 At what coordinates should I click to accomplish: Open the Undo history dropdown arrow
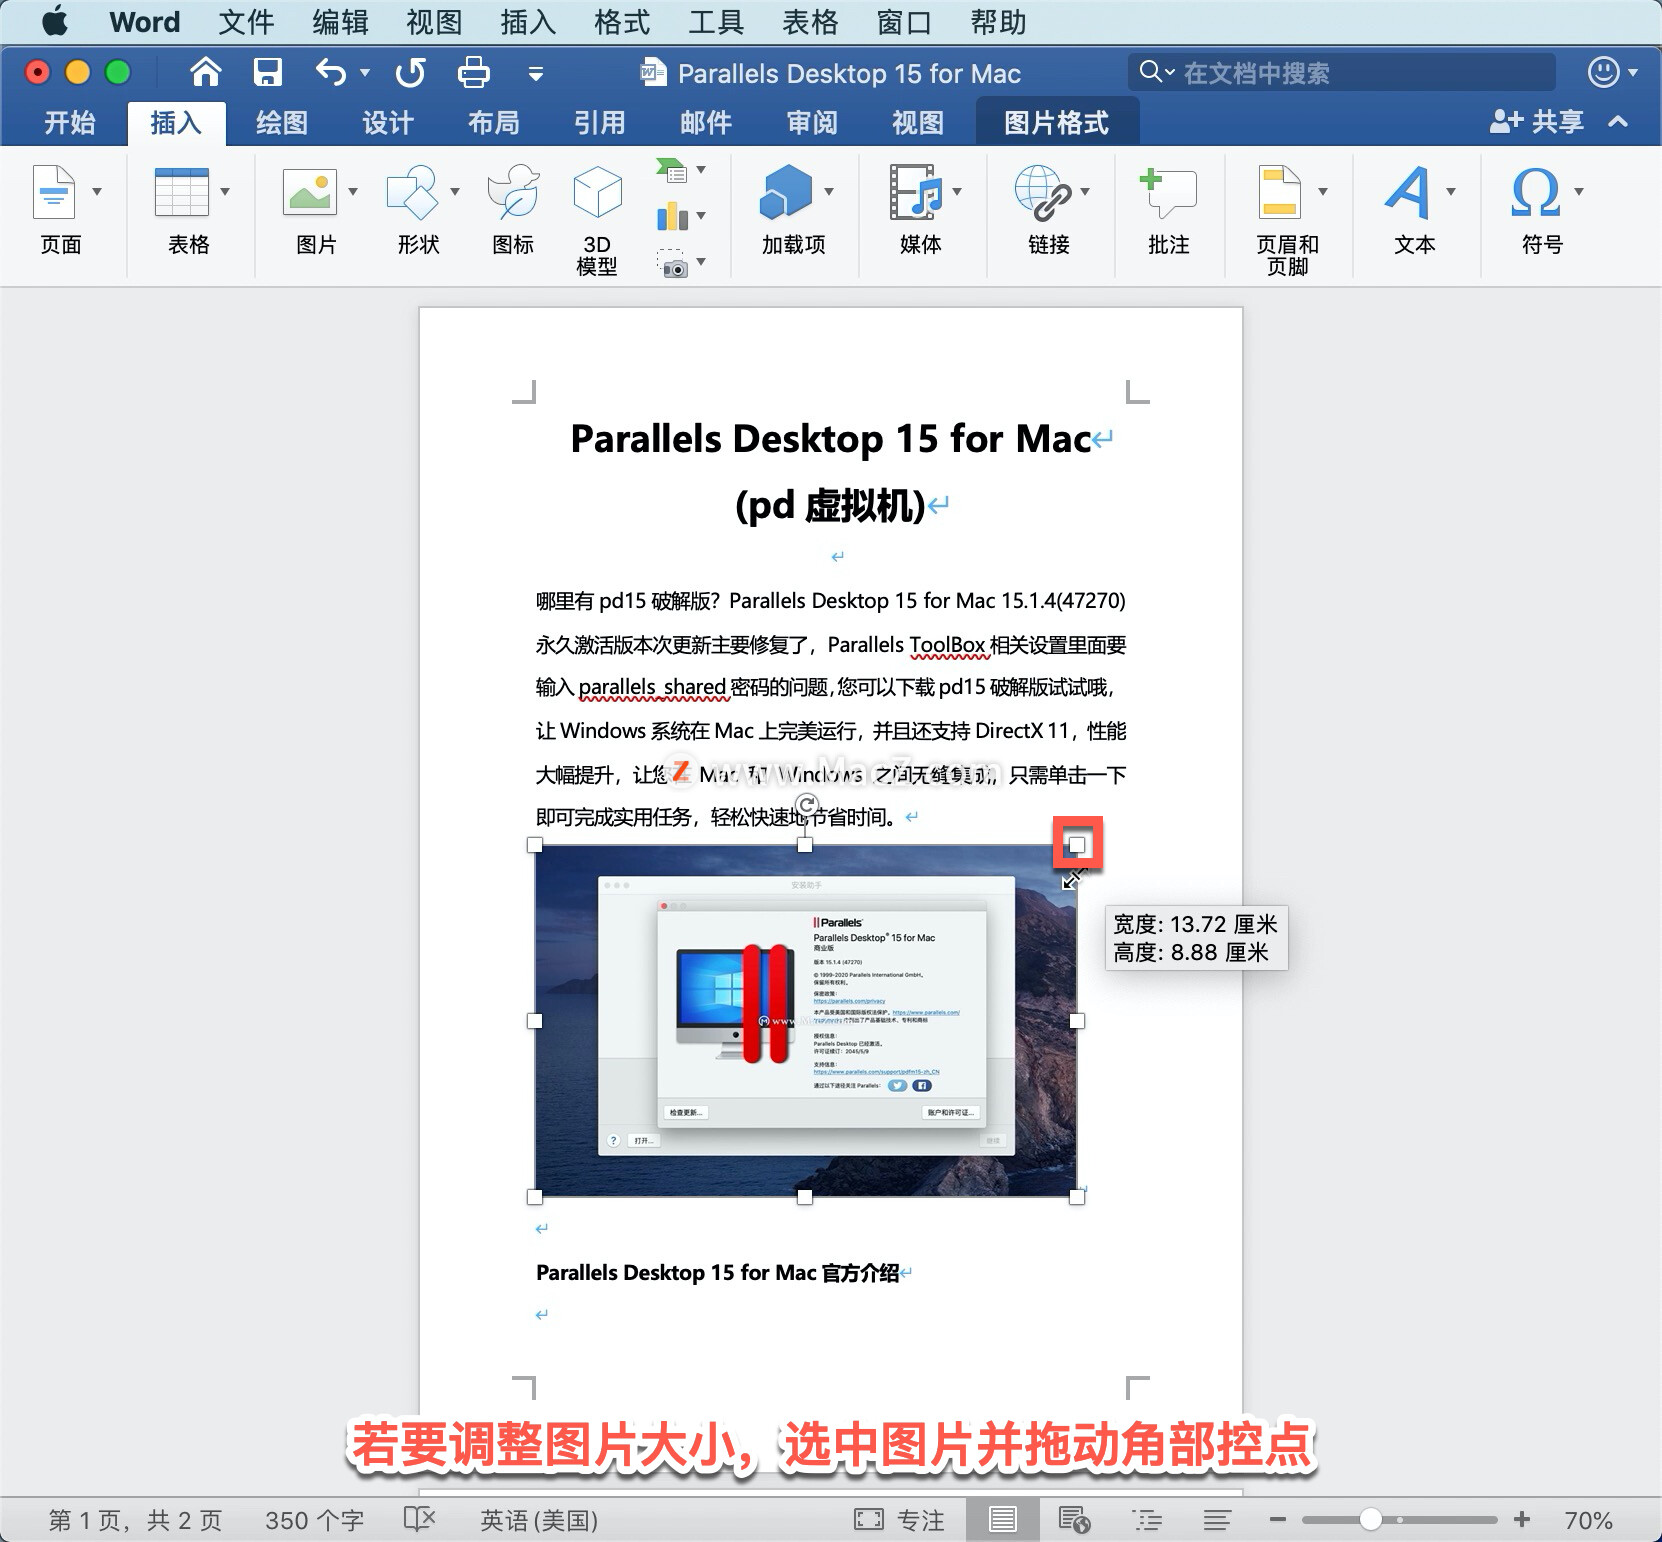click(365, 72)
